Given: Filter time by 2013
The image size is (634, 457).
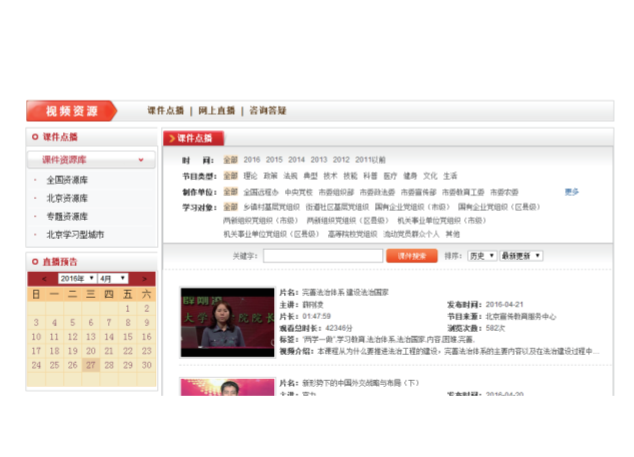Looking at the screenshot, I should 319,160.
